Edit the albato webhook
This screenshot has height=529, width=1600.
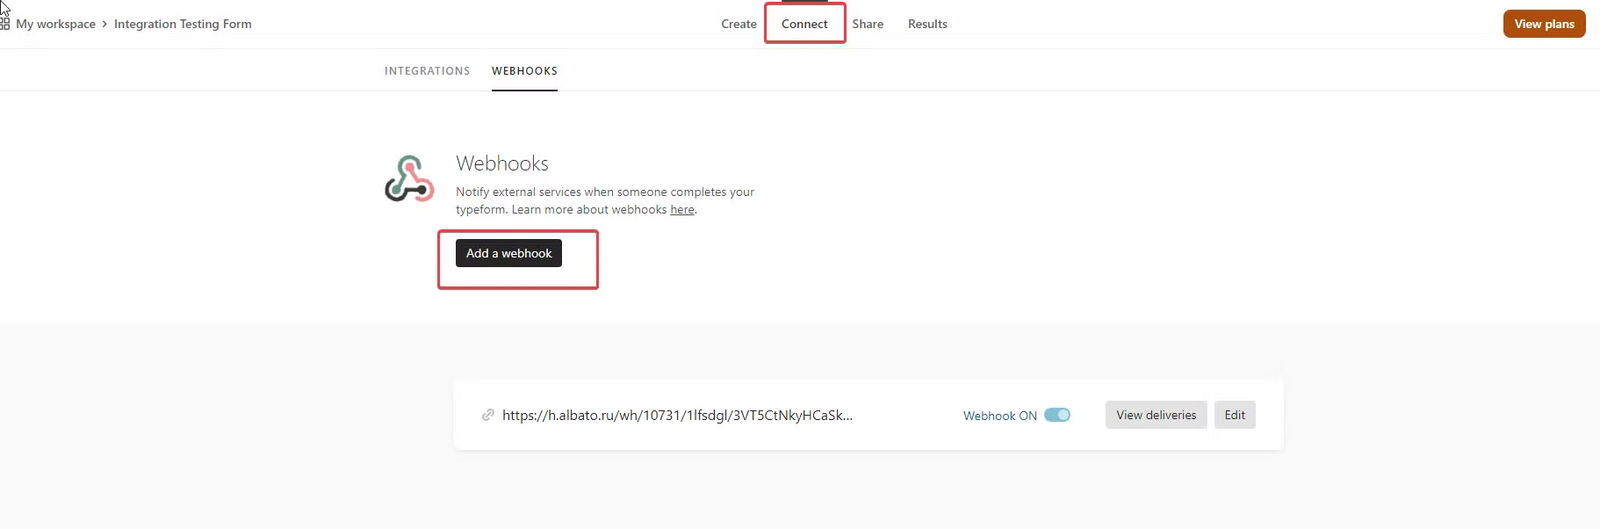coord(1234,415)
